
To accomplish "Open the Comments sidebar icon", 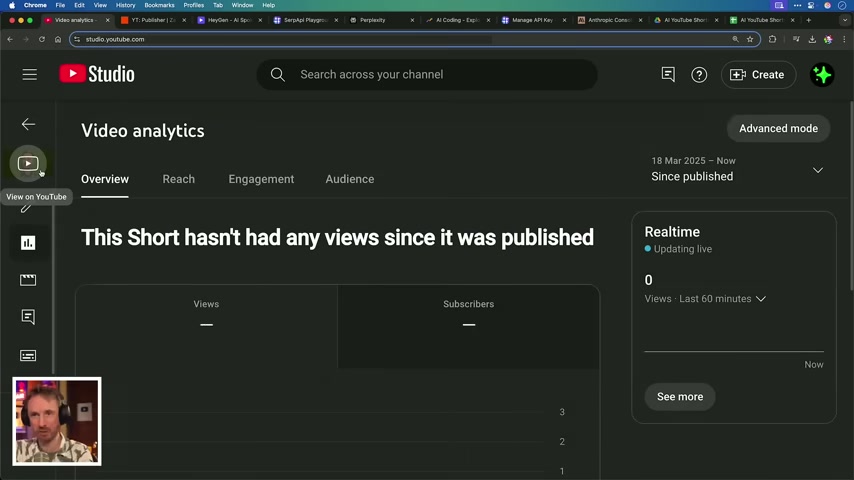I will click(x=28, y=317).
